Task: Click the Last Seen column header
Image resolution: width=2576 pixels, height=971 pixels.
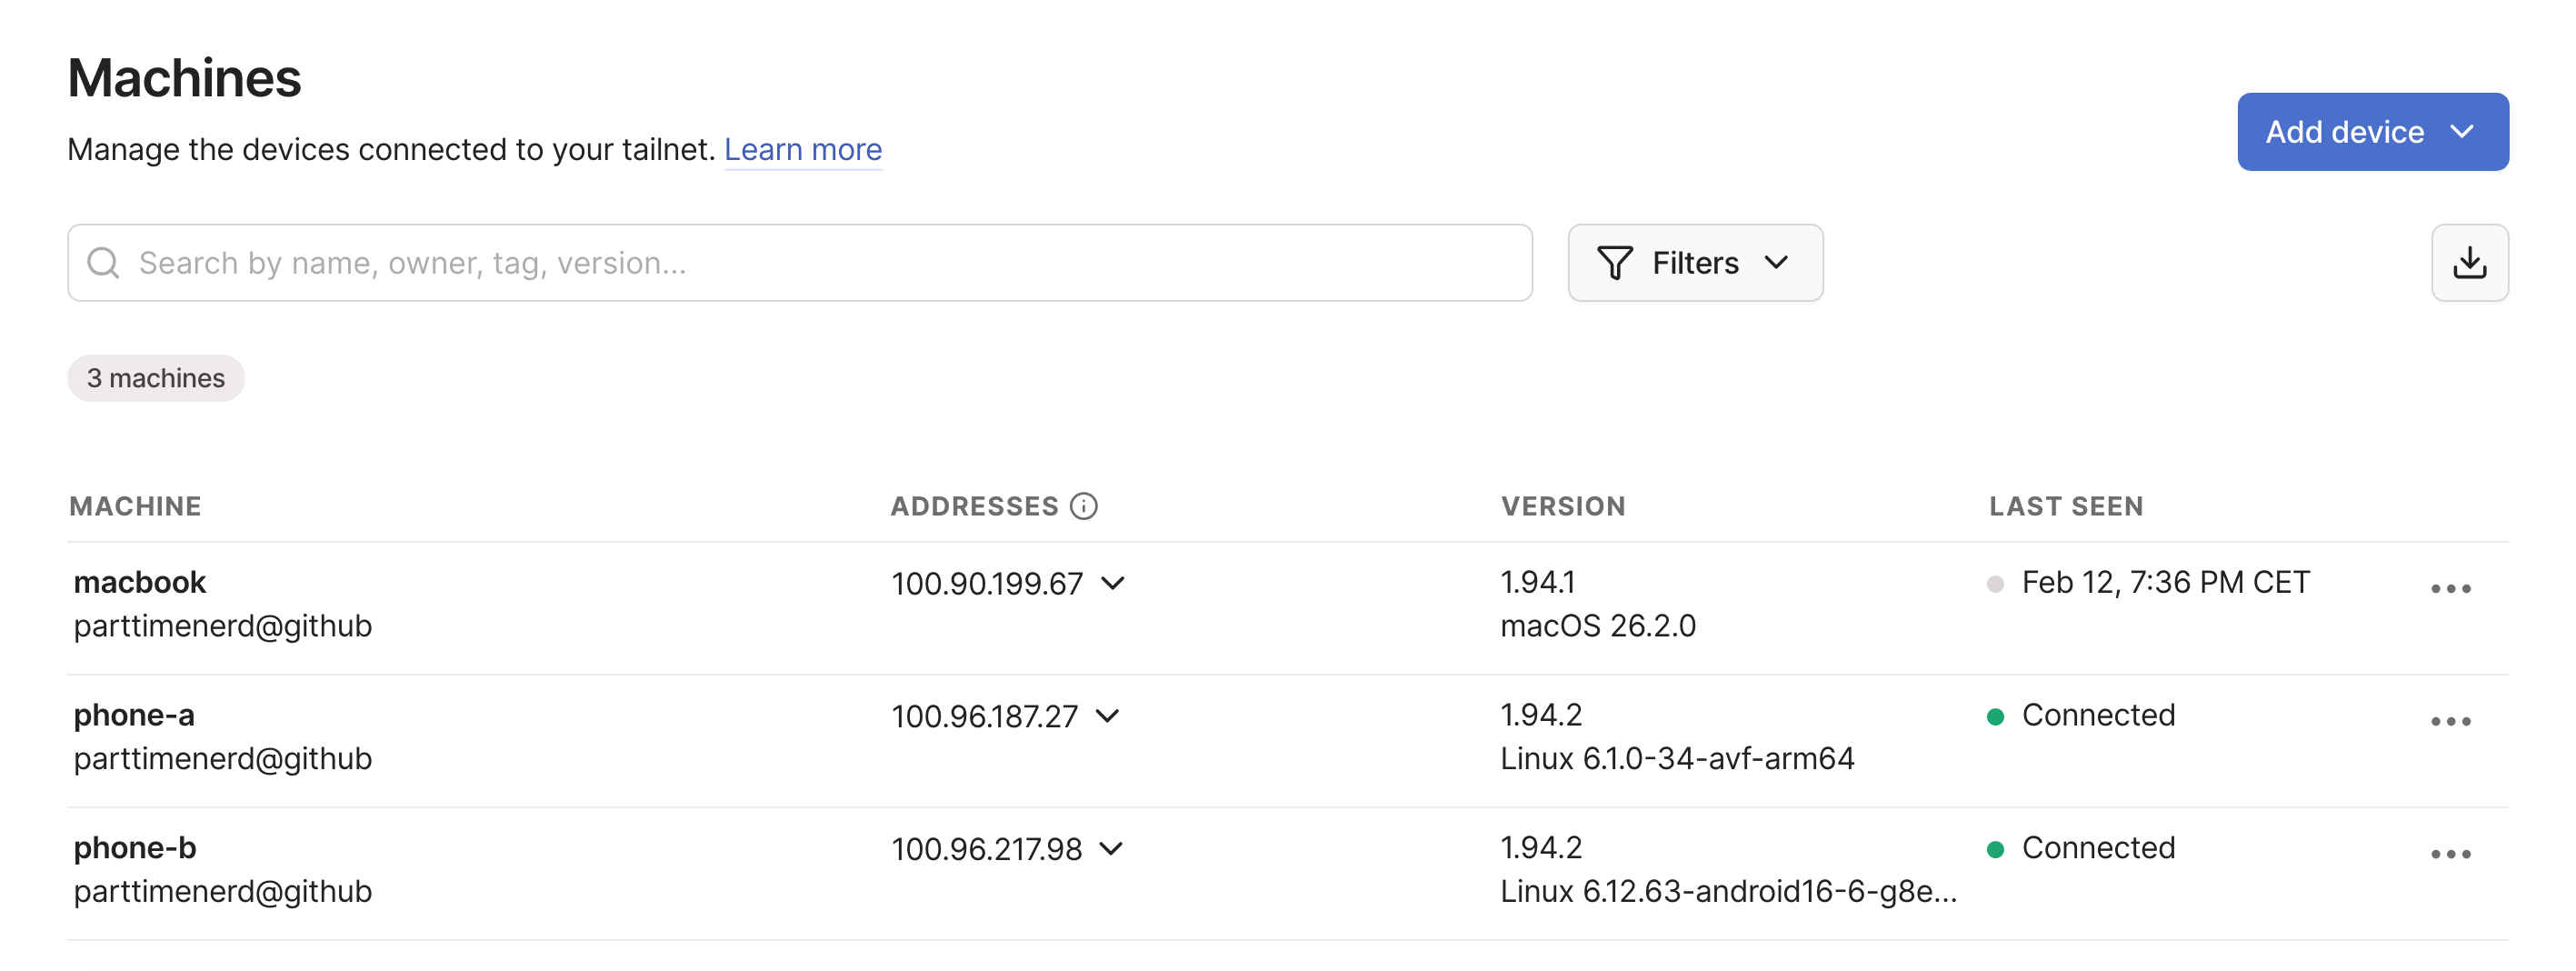Action: pos(2065,506)
